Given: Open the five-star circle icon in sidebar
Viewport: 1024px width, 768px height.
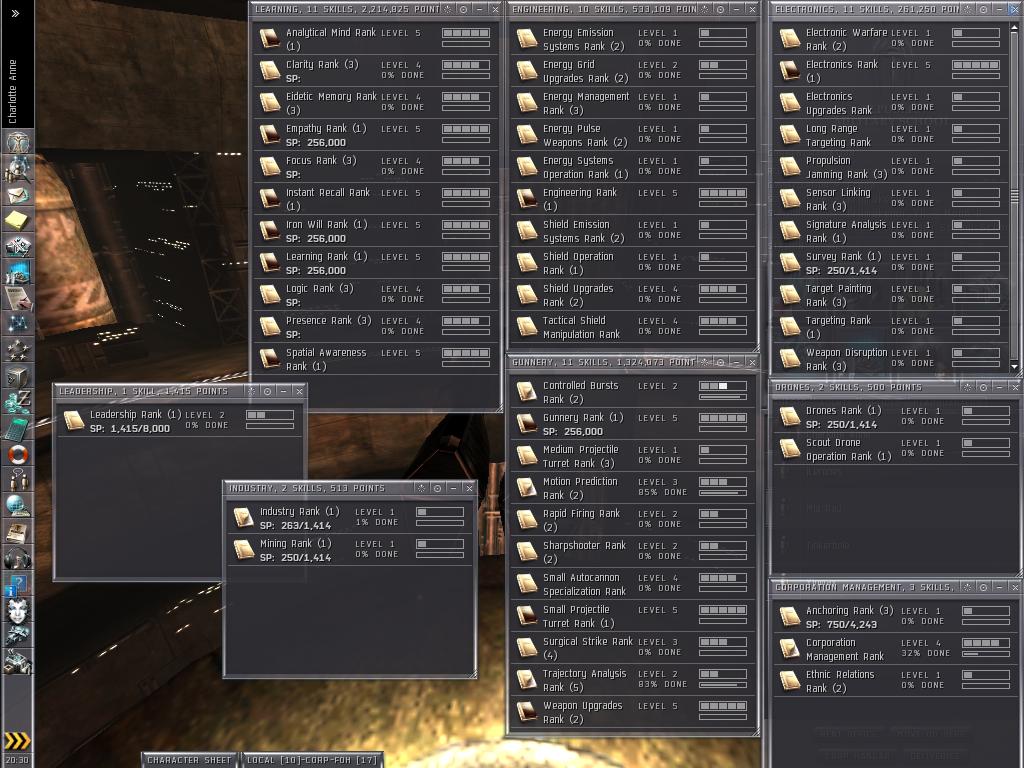Looking at the screenshot, I should 18,351.
